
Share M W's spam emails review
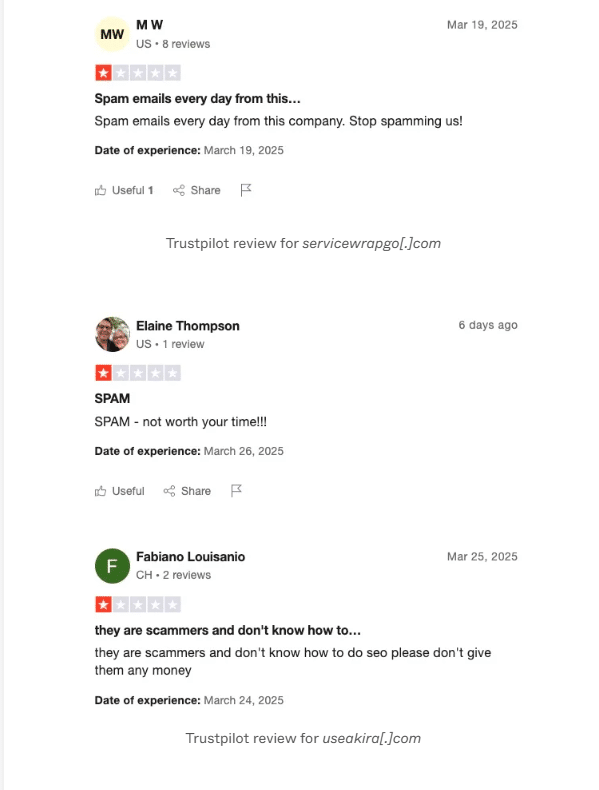tap(196, 190)
